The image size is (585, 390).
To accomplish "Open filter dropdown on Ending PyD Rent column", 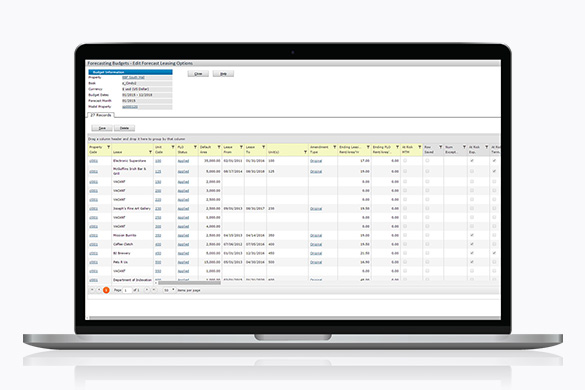I will point(397,147).
